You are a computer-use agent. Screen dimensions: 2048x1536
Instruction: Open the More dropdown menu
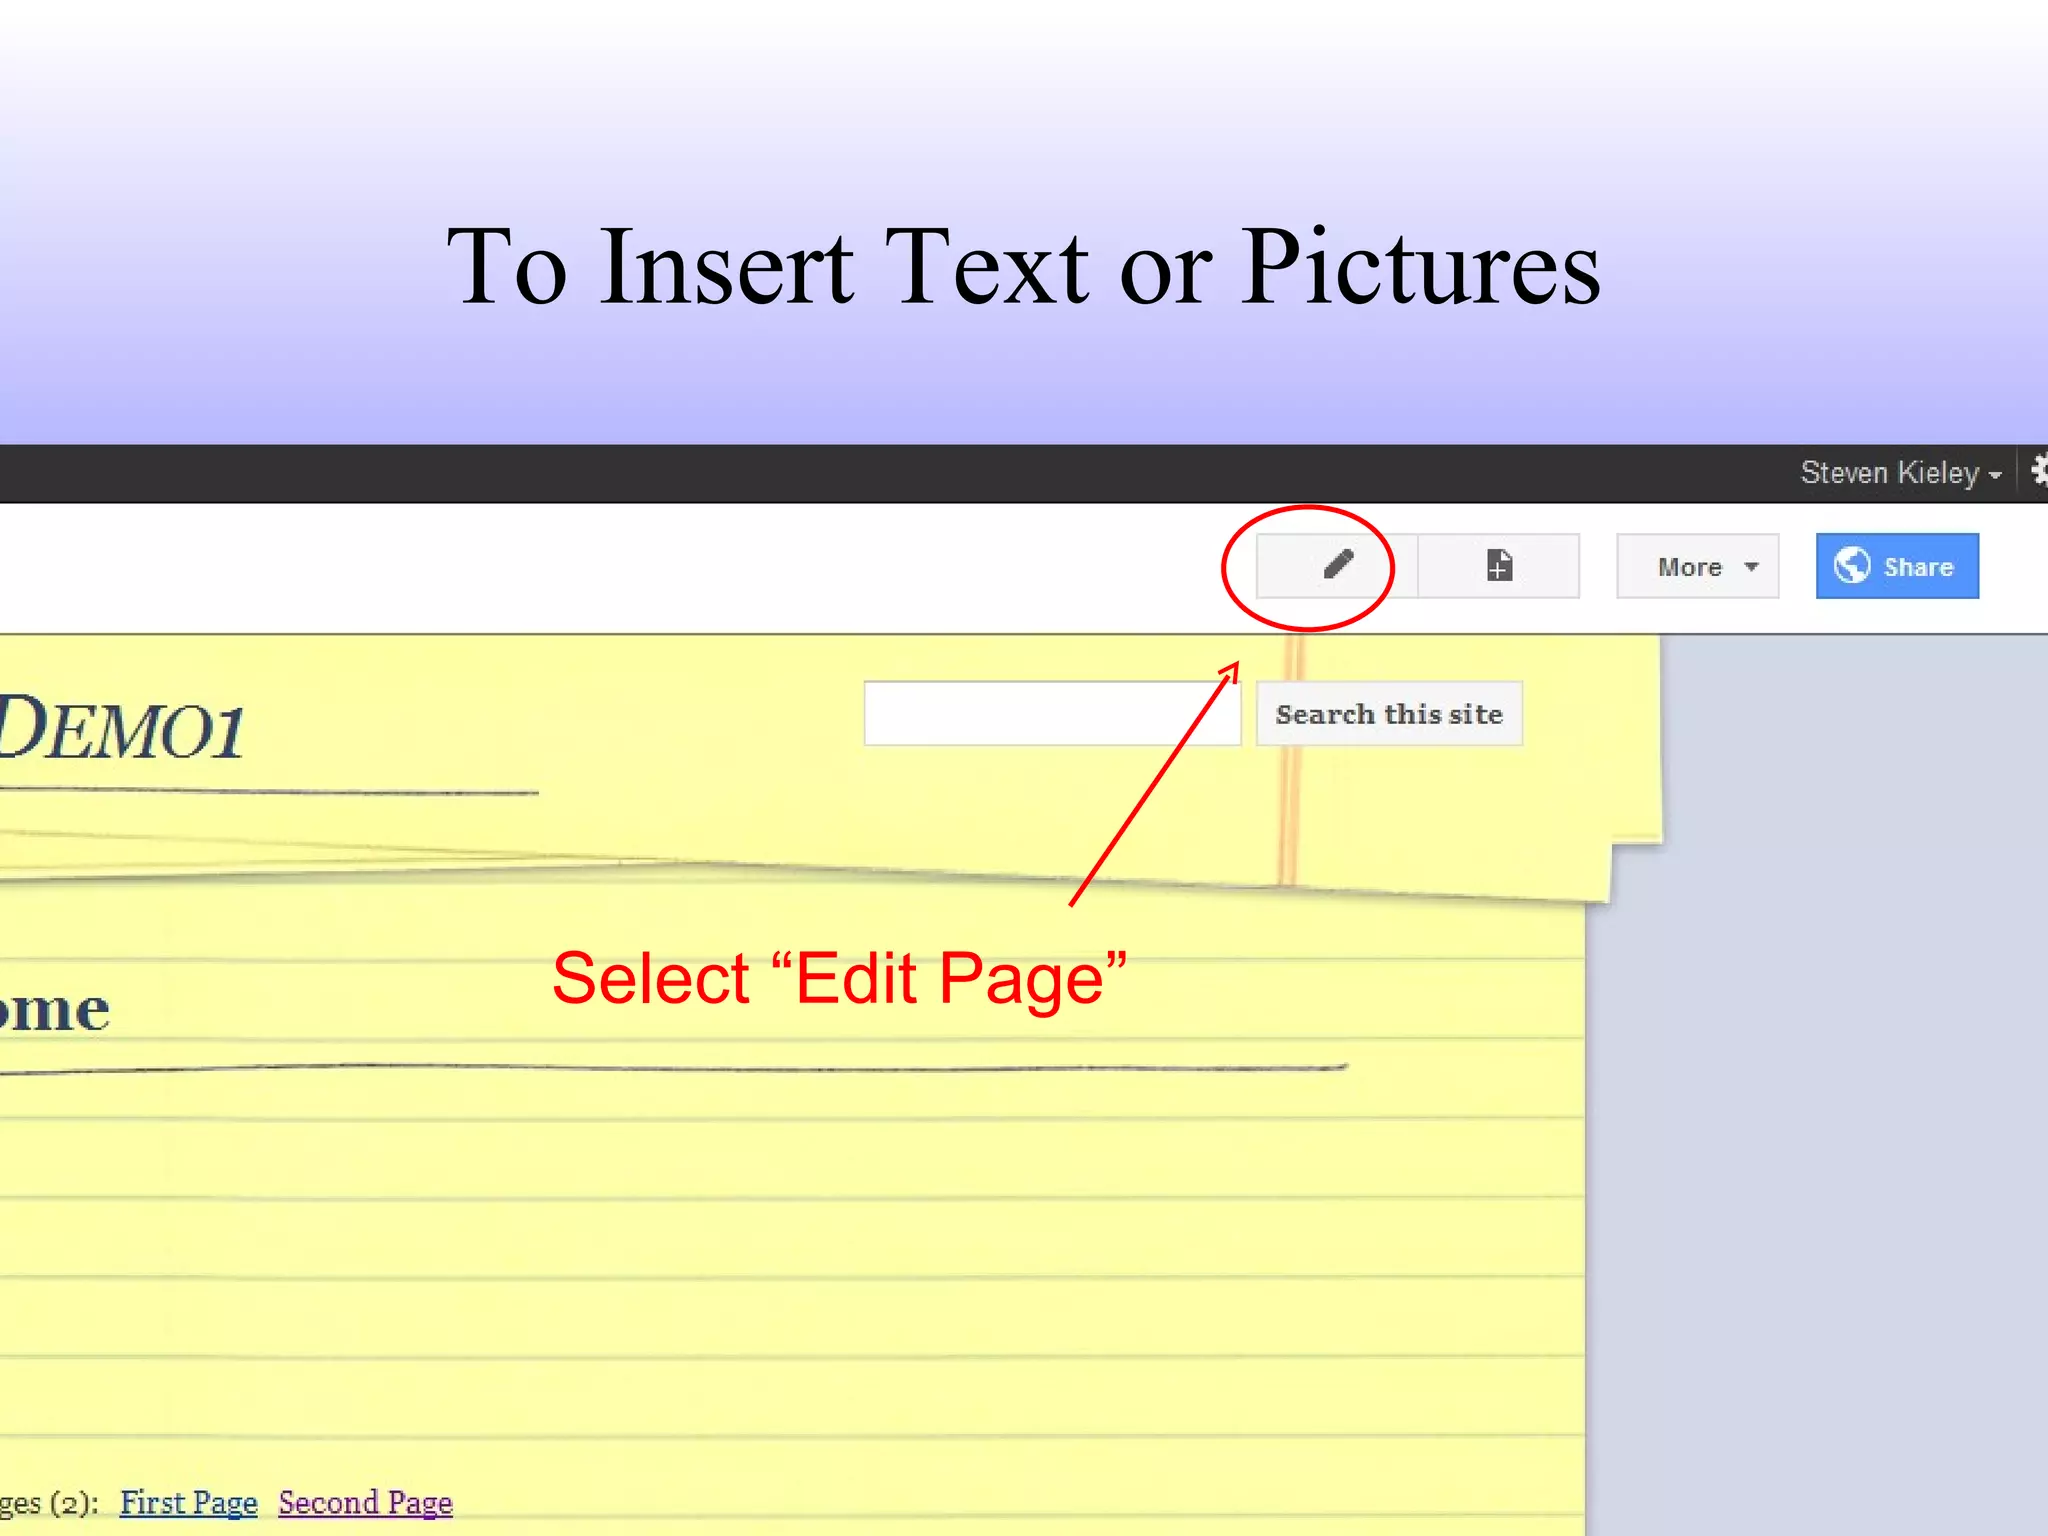pos(1698,566)
